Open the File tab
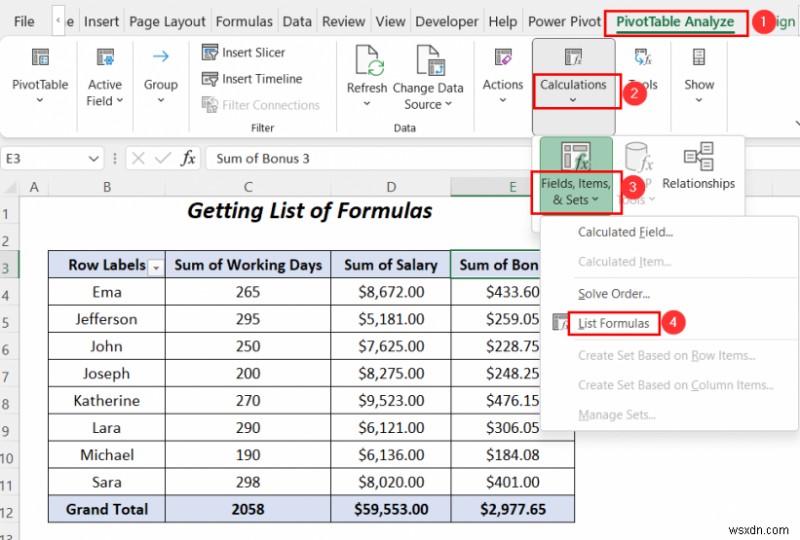This screenshot has height=540, width=800. [x=24, y=21]
